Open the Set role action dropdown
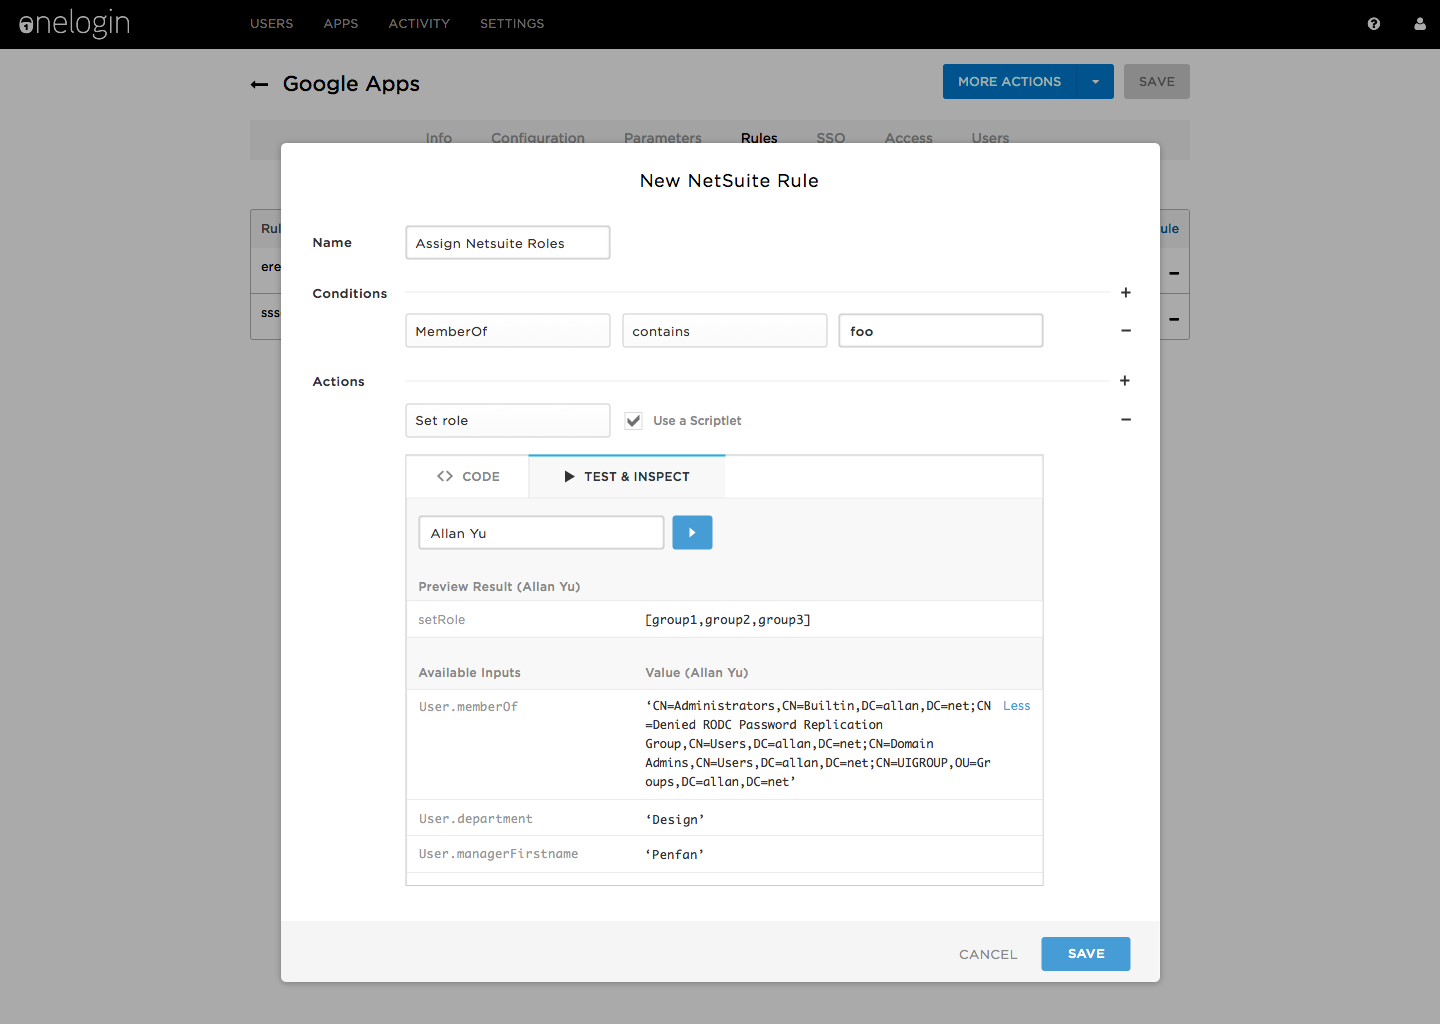1440x1024 pixels. (x=508, y=420)
